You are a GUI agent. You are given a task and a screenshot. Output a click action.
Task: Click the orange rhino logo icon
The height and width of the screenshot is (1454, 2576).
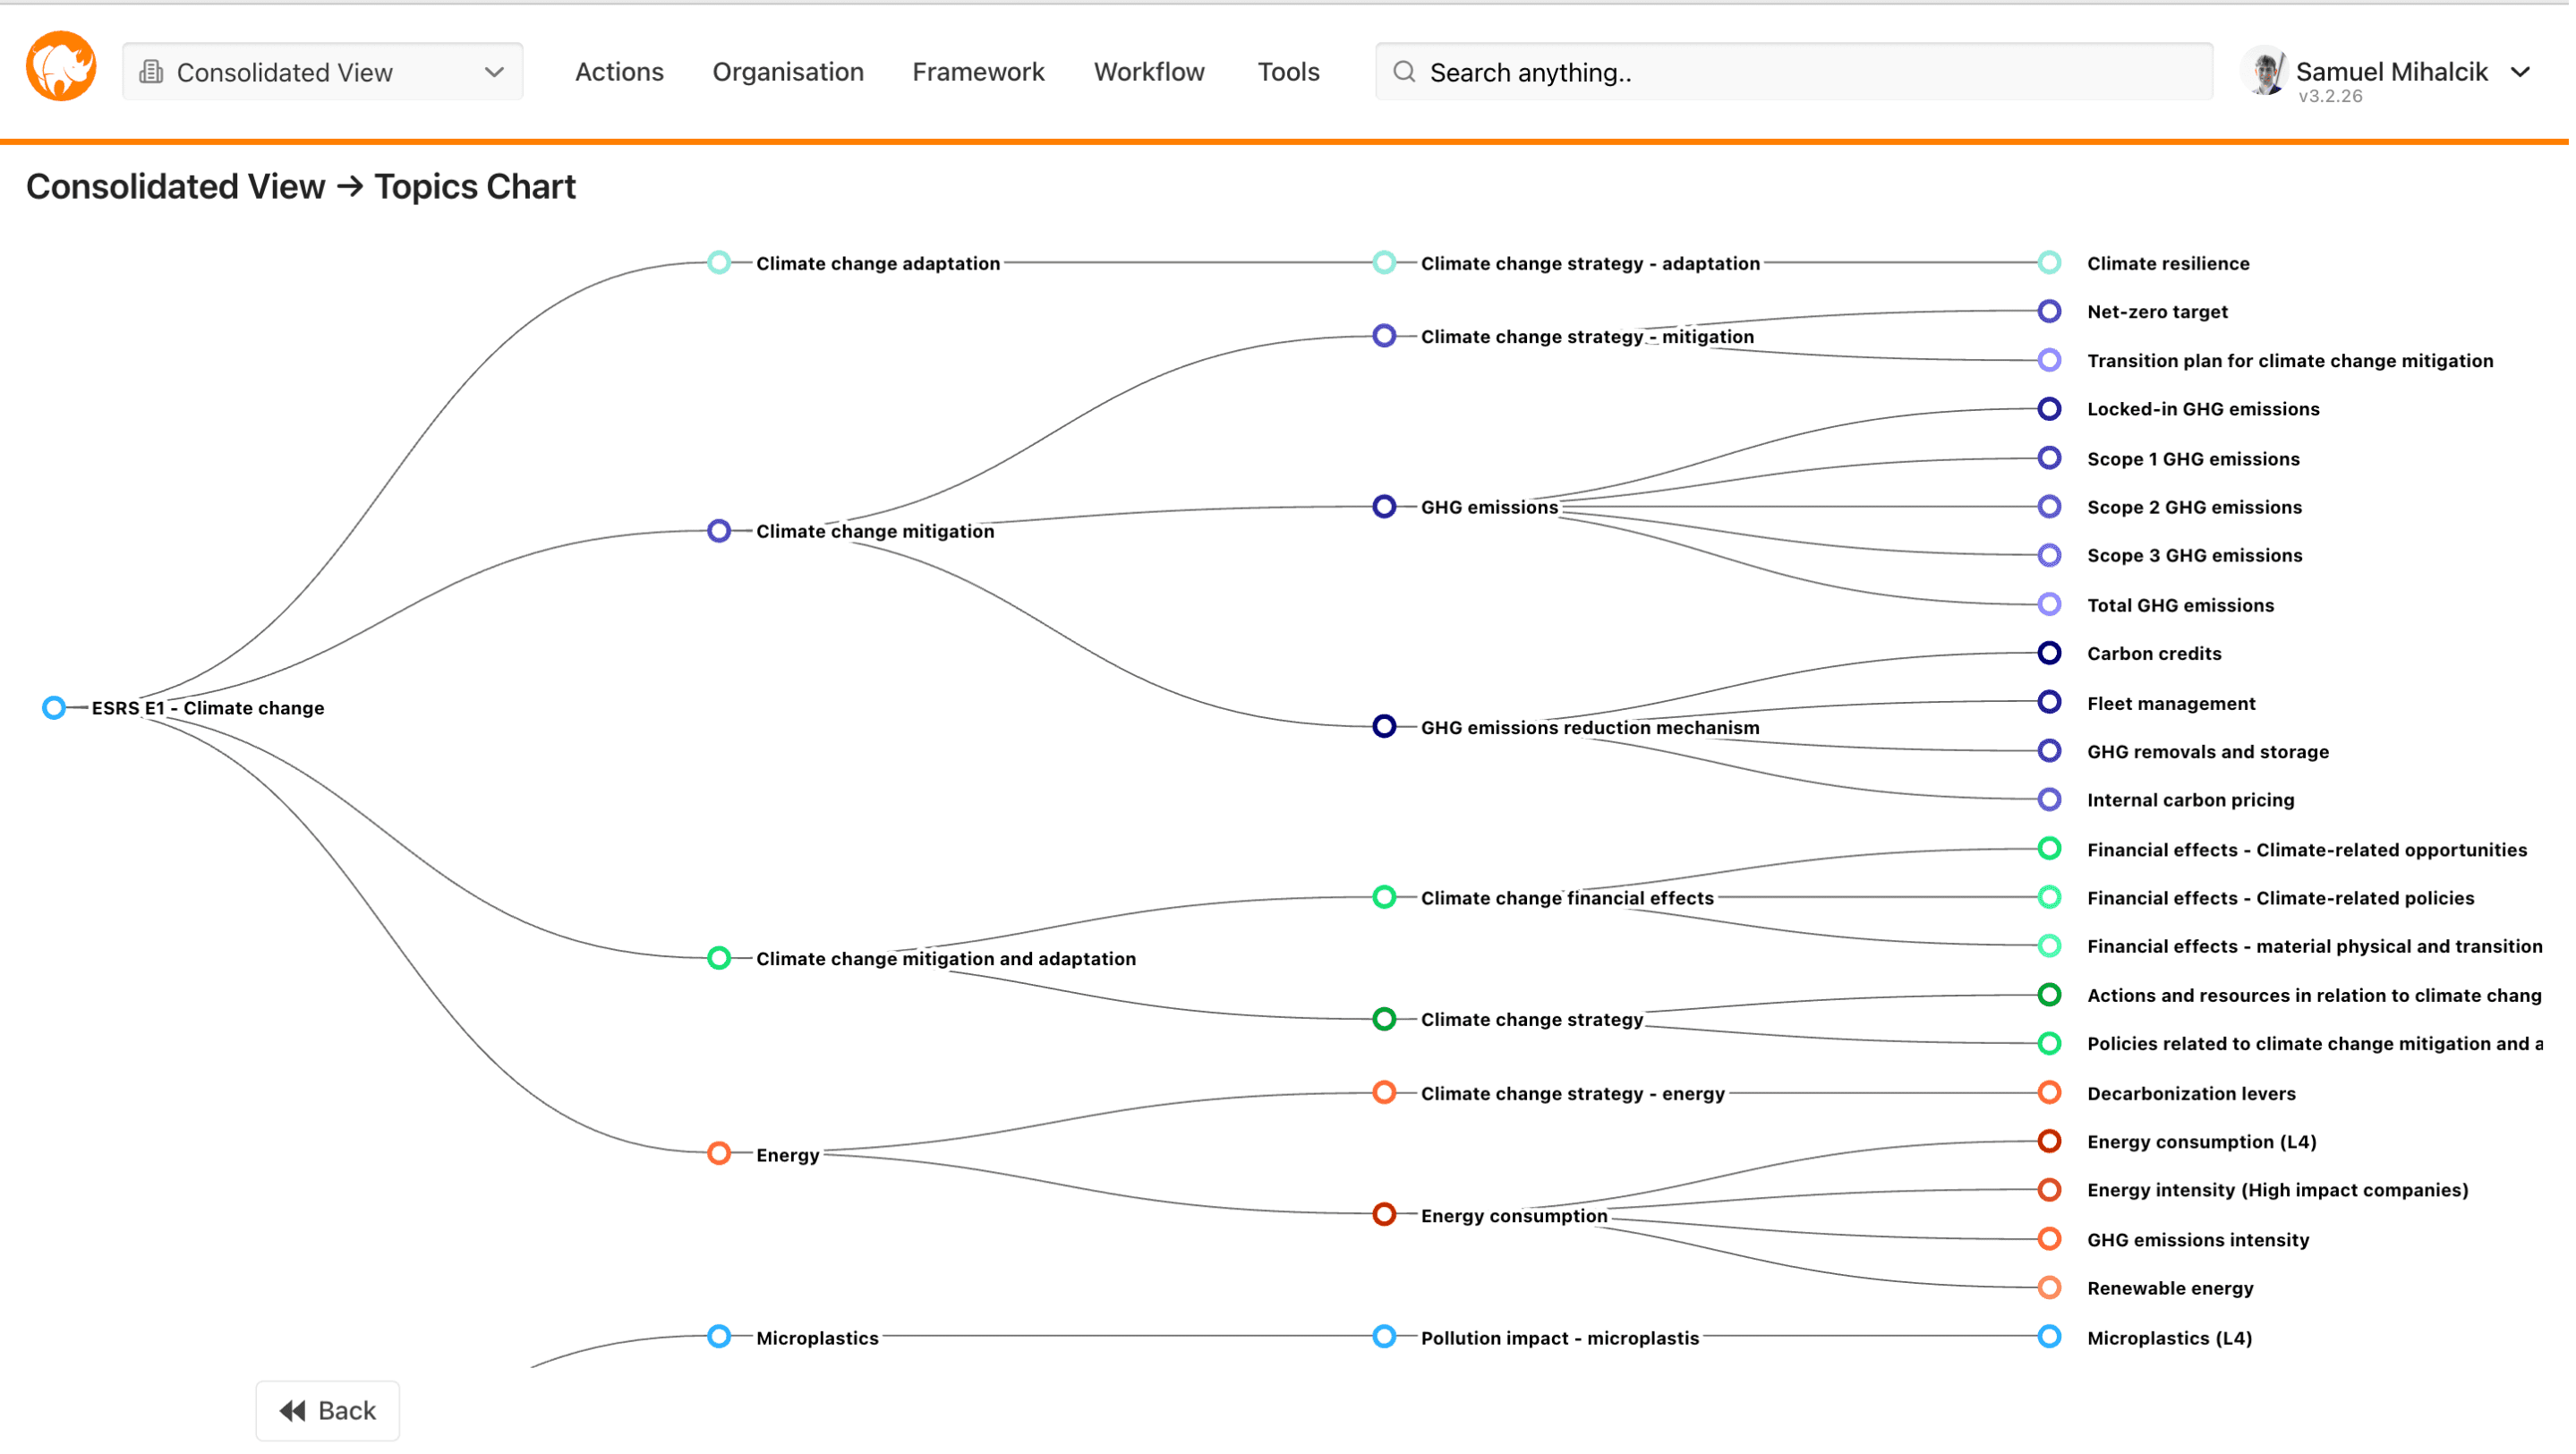(x=61, y=67)
